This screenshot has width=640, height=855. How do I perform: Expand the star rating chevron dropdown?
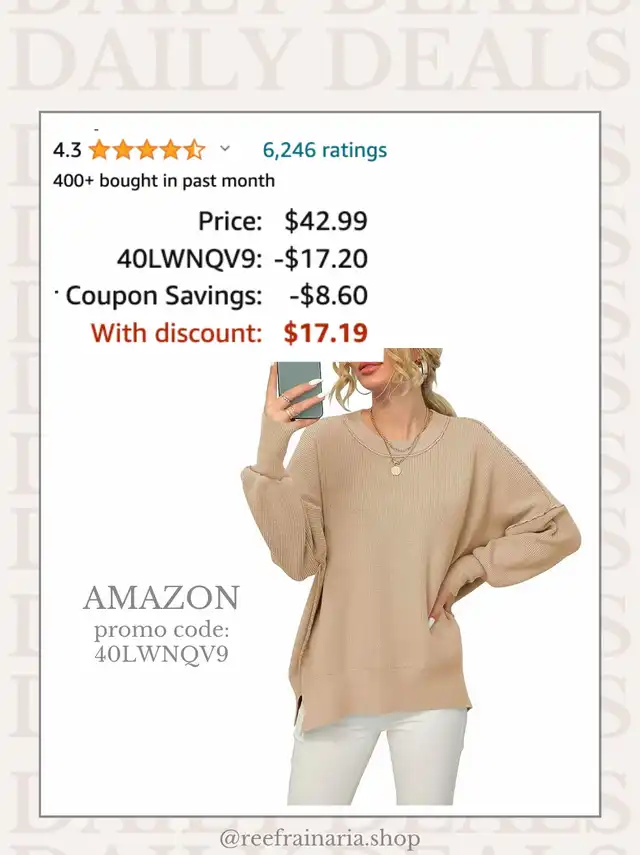[x=225, y=148]
